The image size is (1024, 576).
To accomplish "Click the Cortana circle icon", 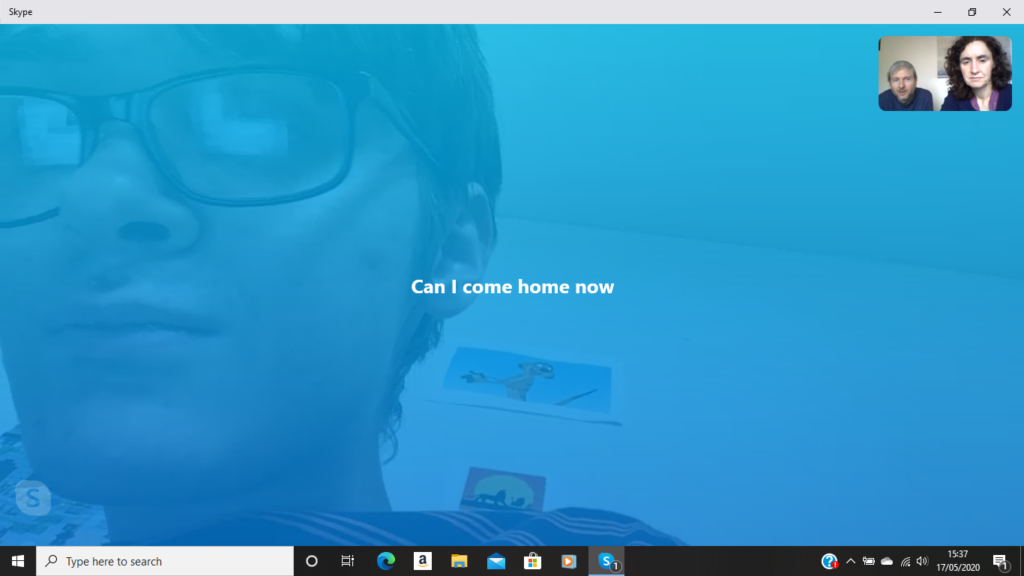I will [311, 561].
